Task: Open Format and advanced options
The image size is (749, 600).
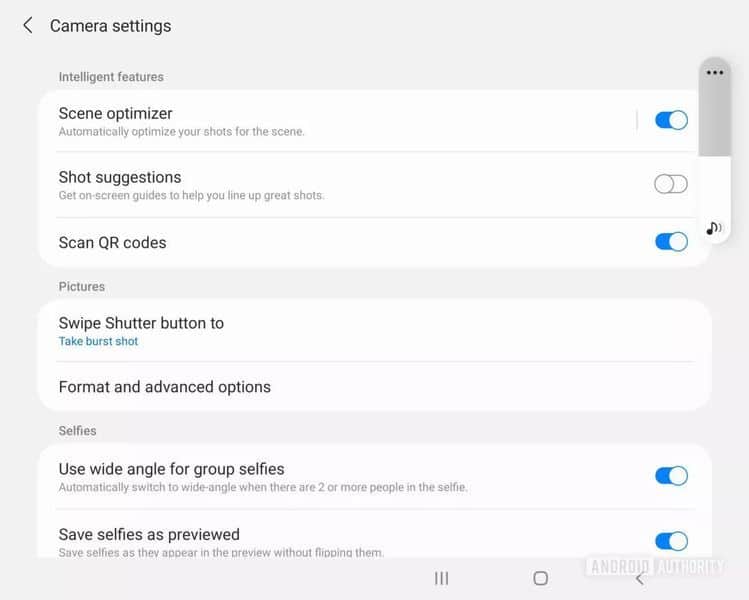Action: coord(165,387)
